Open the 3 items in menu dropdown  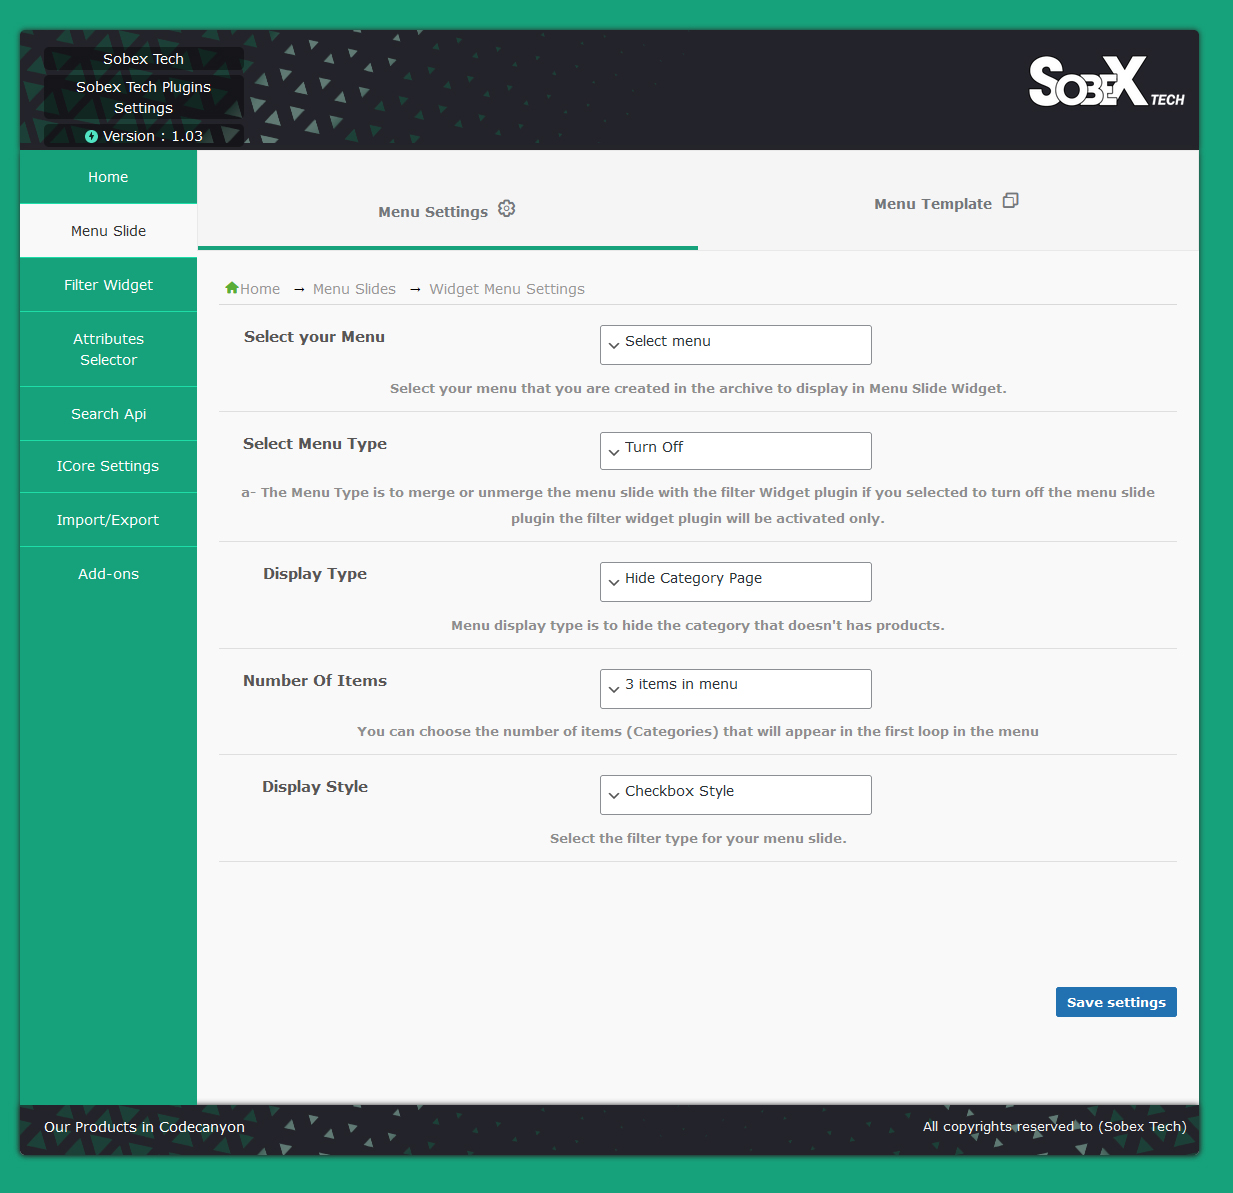[x=736, y=689]
